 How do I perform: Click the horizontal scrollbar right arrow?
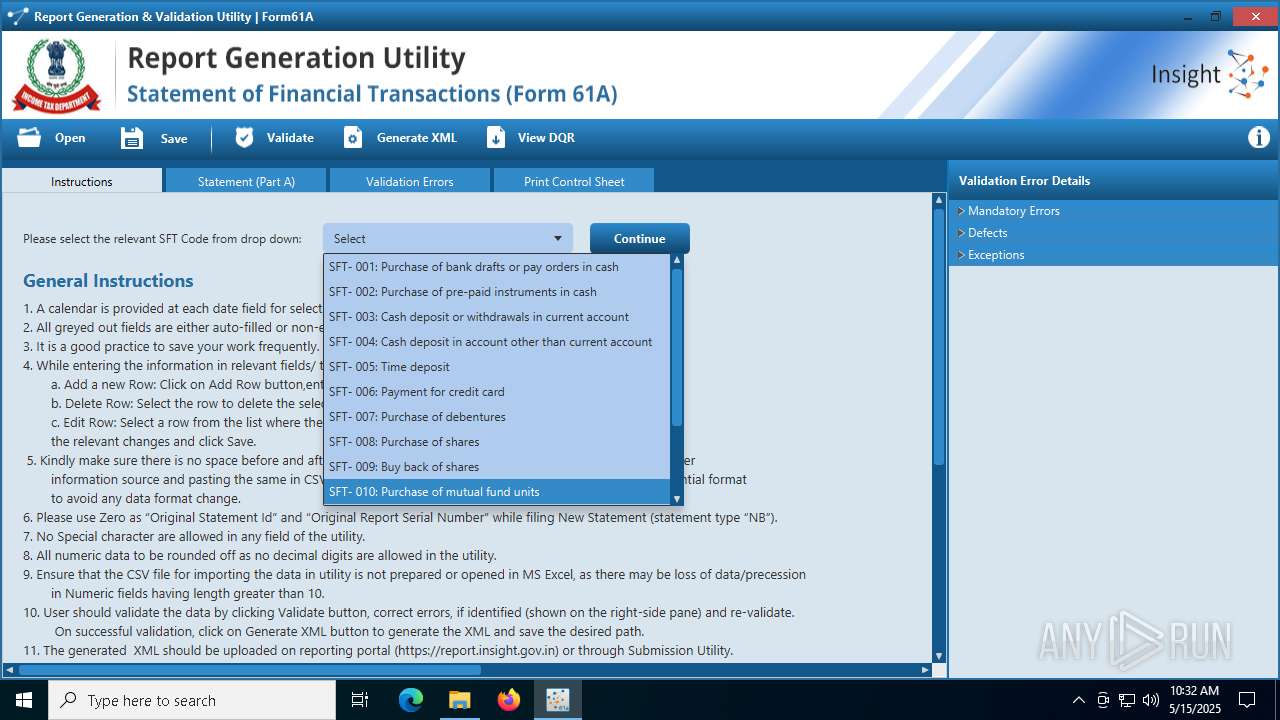(x=925, y=670)
